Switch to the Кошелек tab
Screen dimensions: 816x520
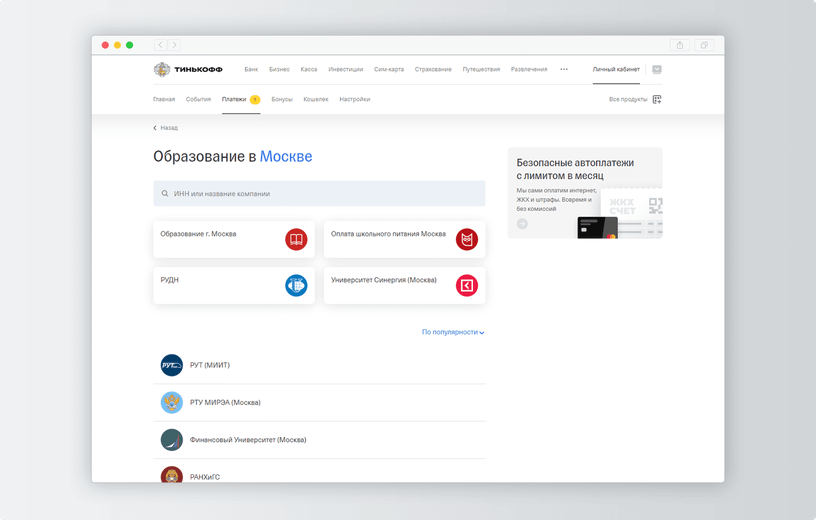pos(316,99)
